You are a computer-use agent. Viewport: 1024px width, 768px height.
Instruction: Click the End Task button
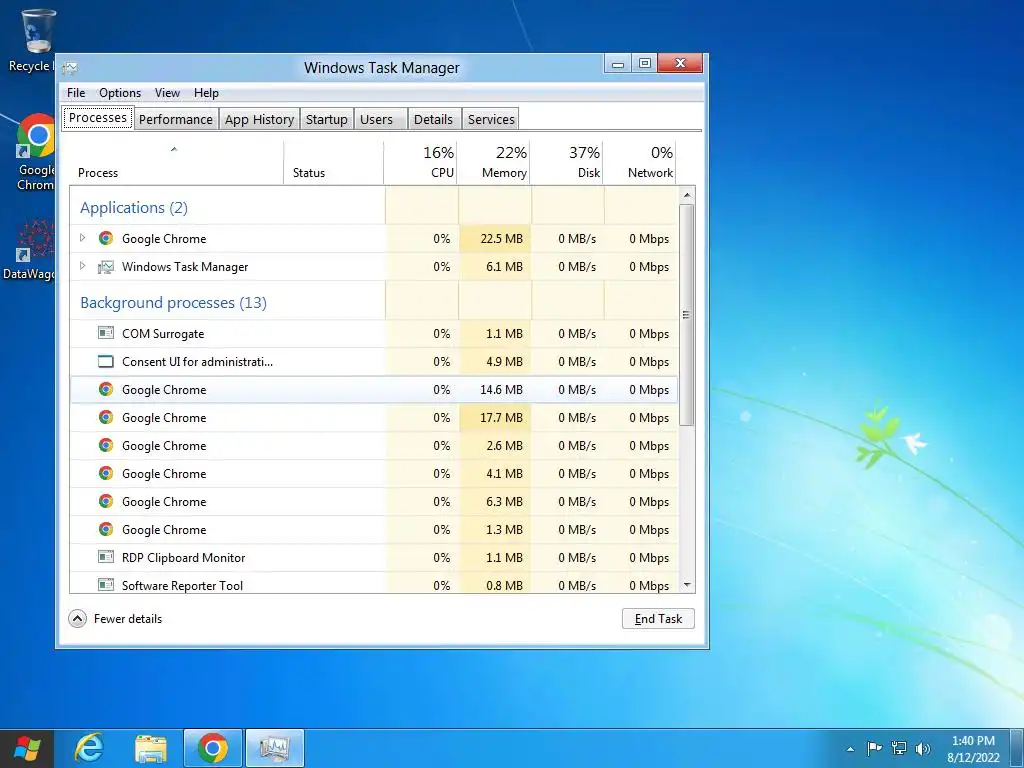pyautogui.click(x=658, y=618)
